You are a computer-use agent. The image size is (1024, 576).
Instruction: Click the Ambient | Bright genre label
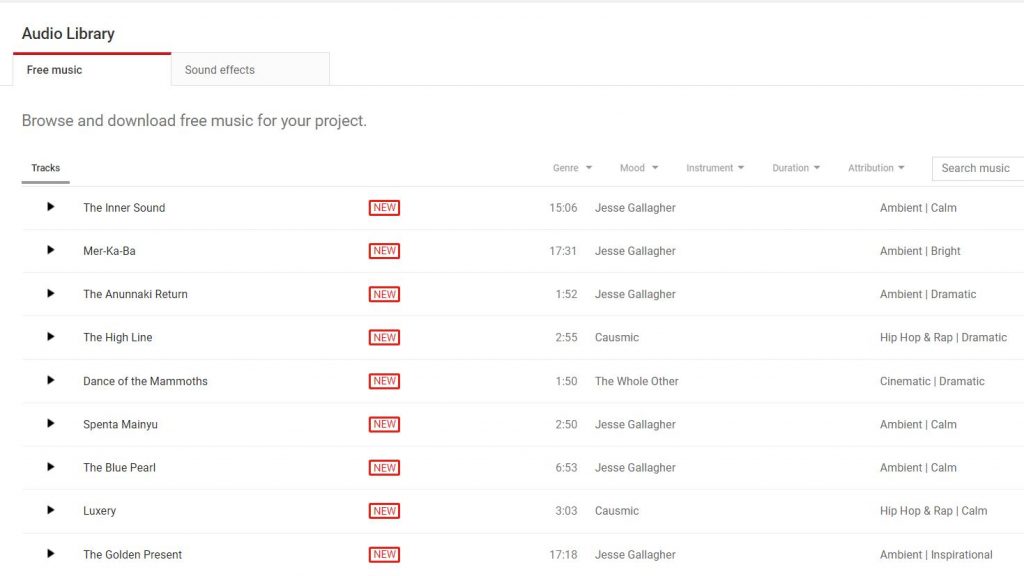920,251
